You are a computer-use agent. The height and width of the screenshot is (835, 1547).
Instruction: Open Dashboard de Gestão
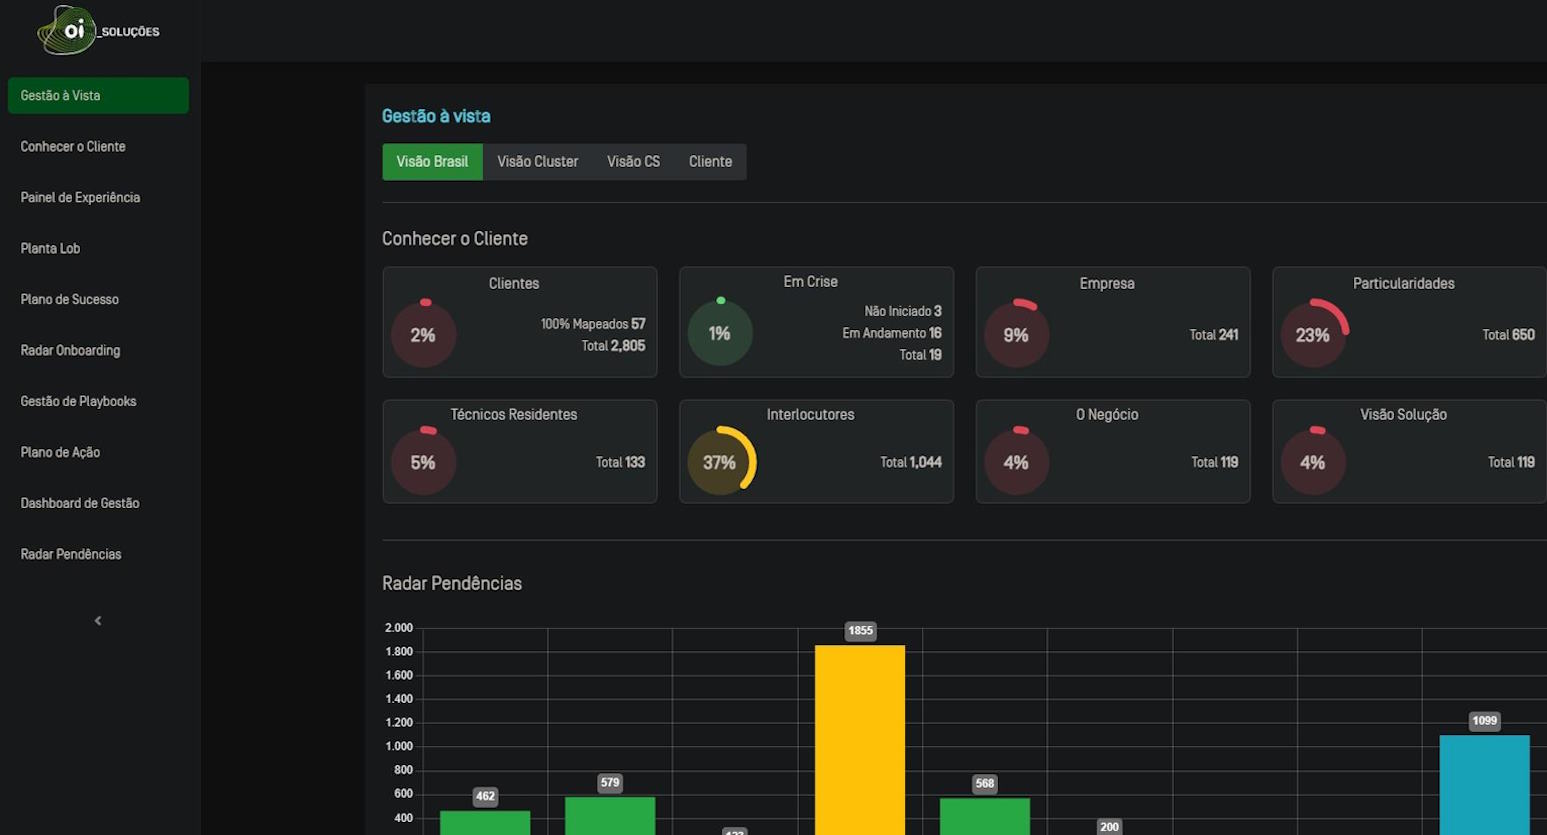coord(80,504)
